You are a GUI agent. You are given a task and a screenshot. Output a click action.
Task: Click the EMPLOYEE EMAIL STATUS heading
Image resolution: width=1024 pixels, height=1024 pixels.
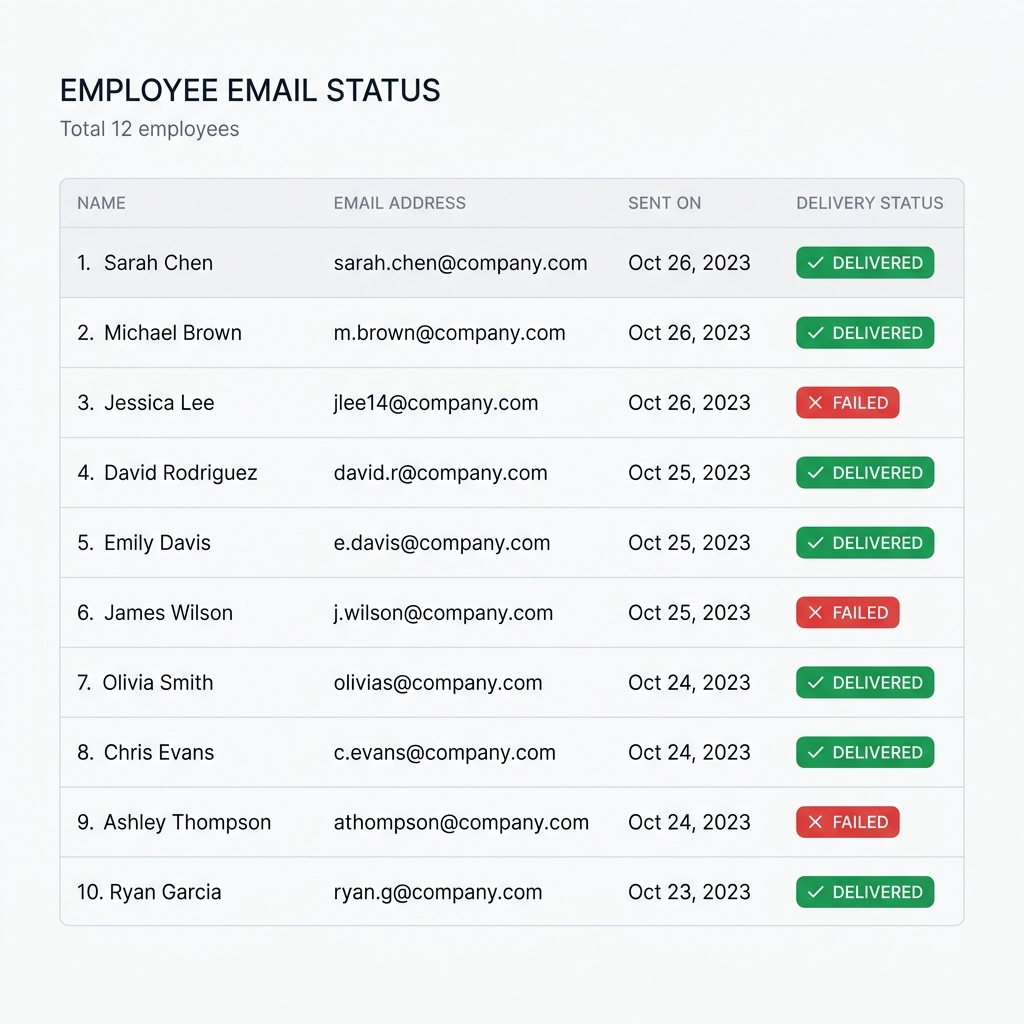point(250,90)
